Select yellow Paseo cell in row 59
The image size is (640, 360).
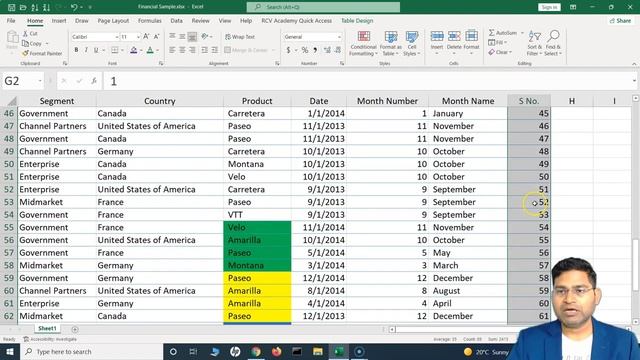(257, 278)
